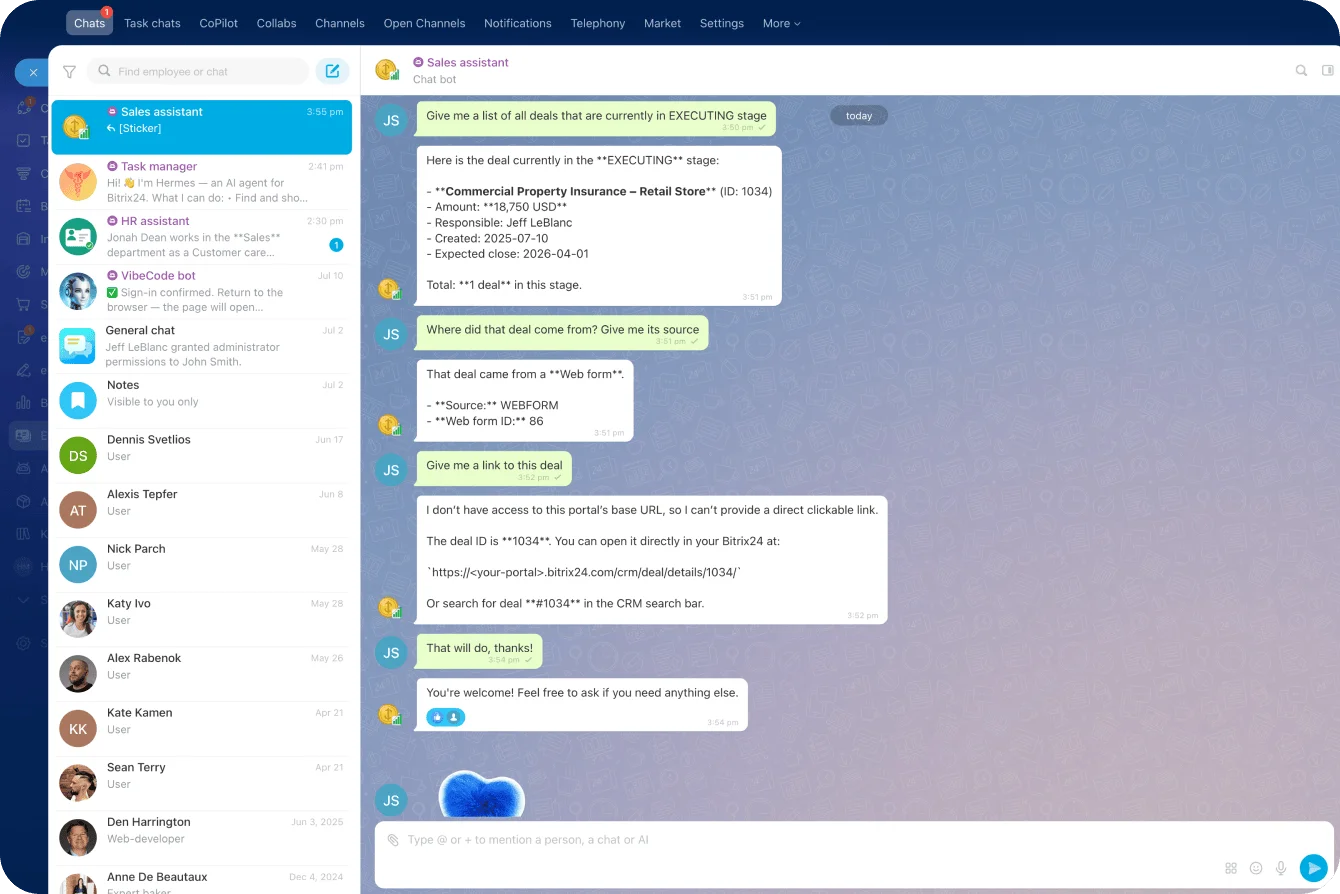Open the Notifications tab
This screenshot has height=894, width=1340.
(517, 23)
